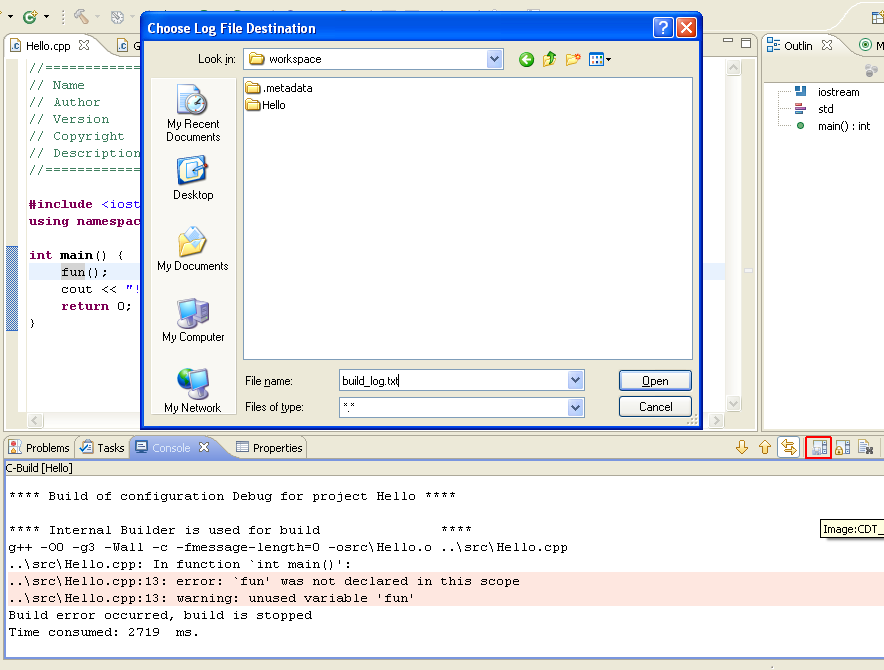884x670 pixels.
Task: Toggle Show Error in Editor button
Action: coord(789,448)
